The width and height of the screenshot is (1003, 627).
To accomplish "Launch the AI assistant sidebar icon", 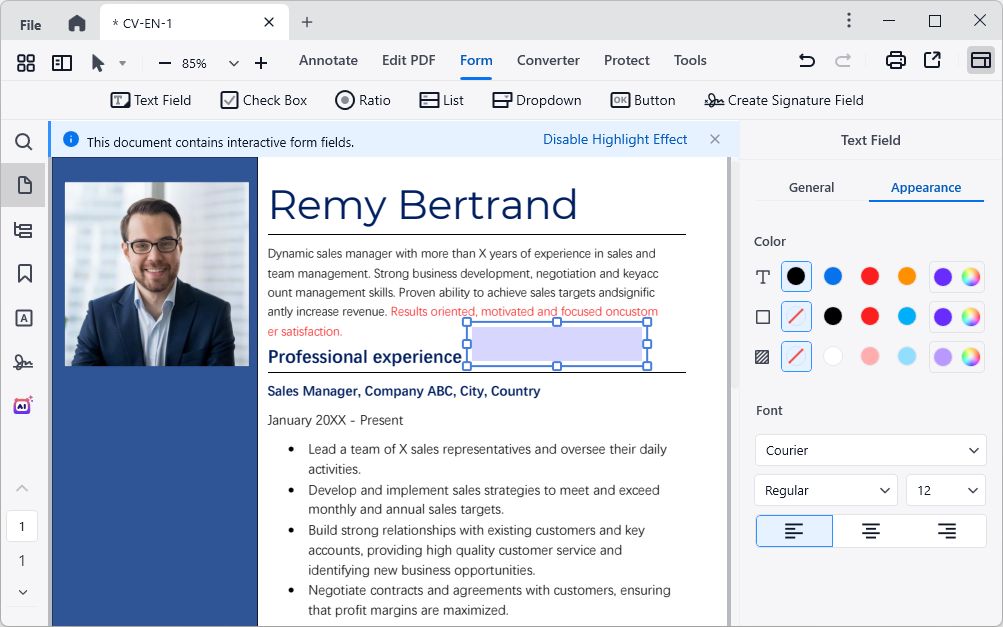I will click(x=24, y=405).
